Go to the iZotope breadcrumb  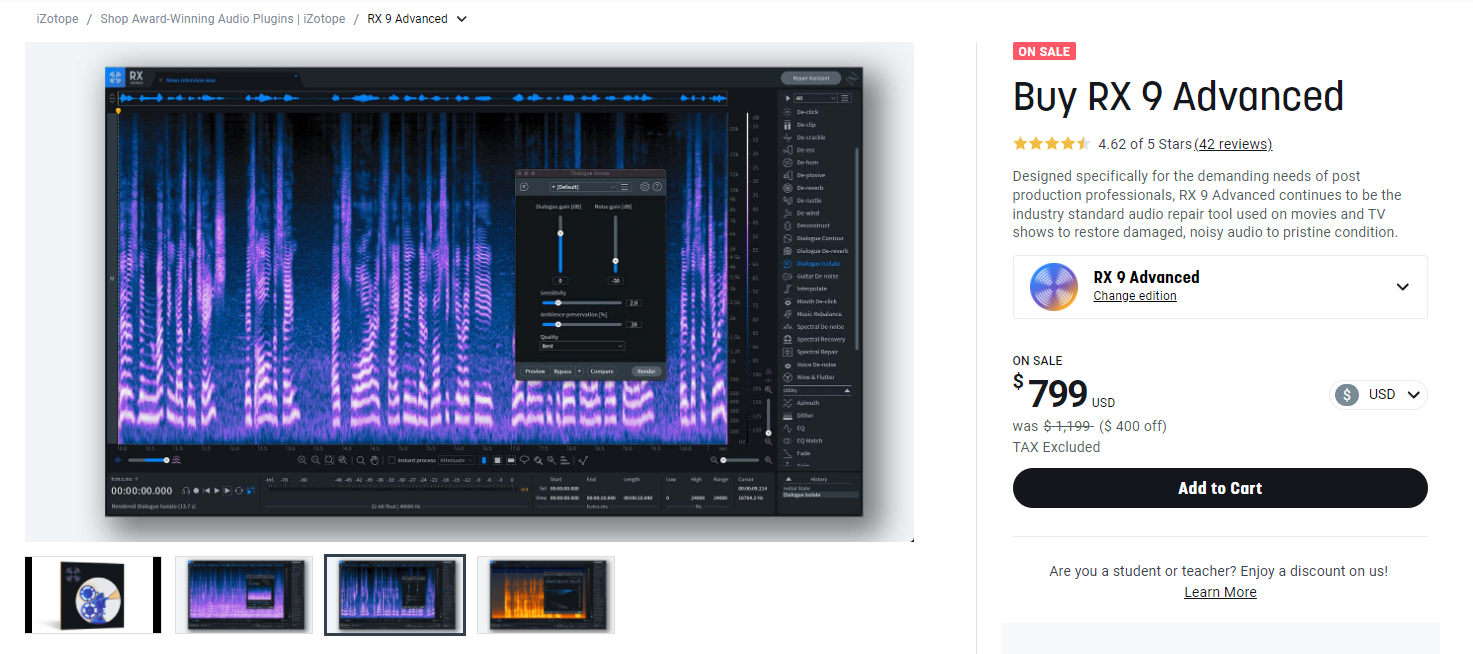point(57,19)
